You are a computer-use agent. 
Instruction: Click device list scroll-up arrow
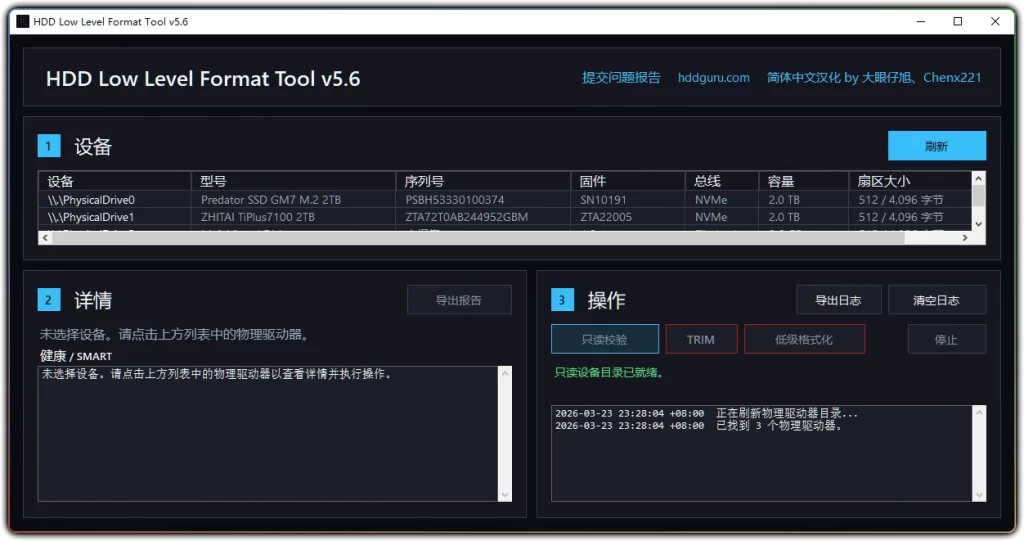pyautogui.click(x=978, y=178)
